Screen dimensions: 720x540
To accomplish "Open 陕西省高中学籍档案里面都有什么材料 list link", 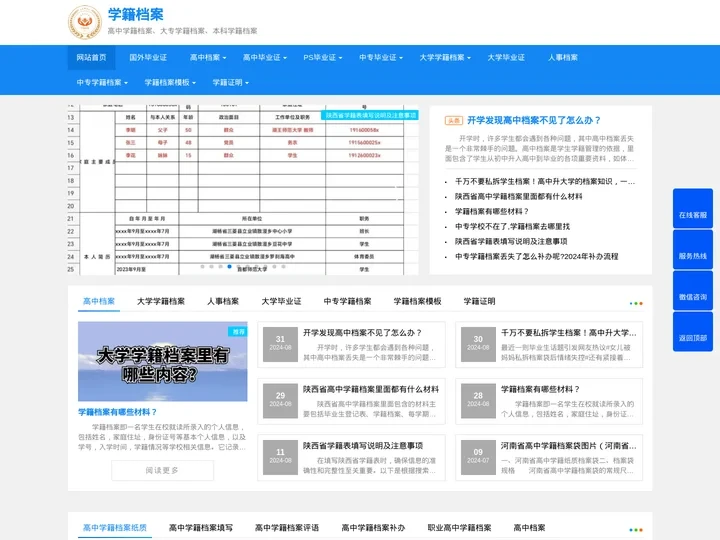I will (x=518, y=197).
